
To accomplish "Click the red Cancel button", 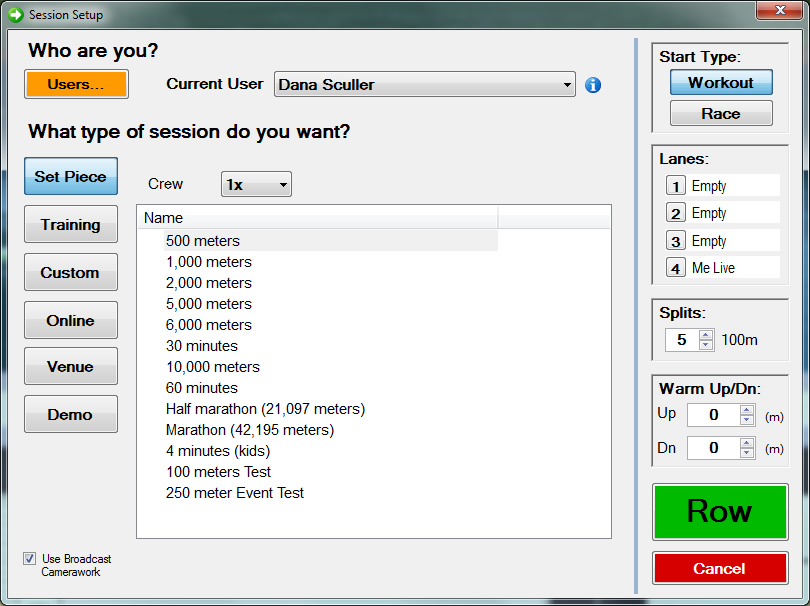I will point(719,569).
